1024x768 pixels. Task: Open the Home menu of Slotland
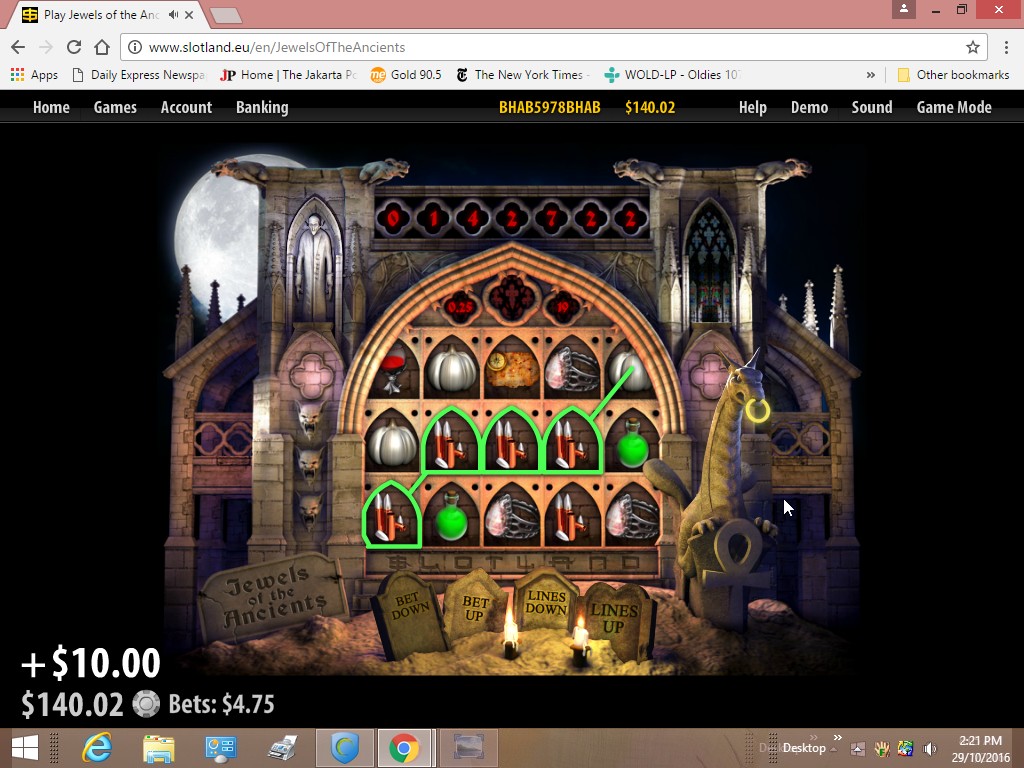pyautogui.click(x=51, y=107)
